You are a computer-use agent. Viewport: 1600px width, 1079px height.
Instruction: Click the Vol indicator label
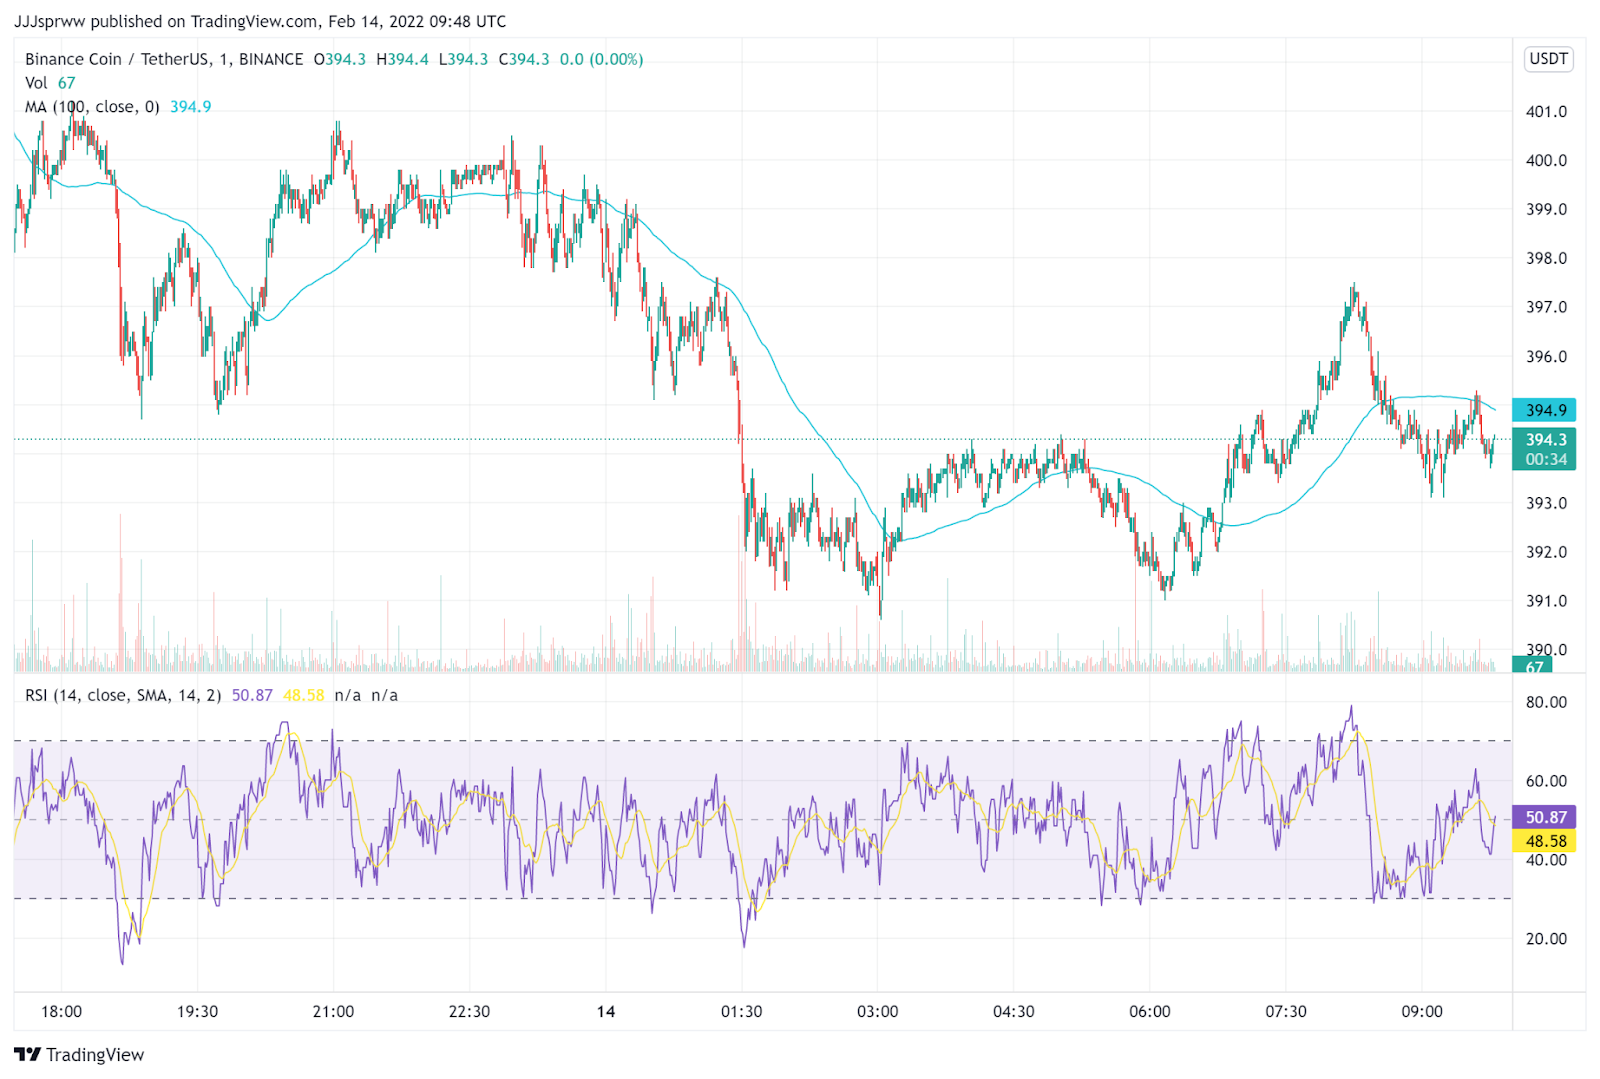pyautogui.click(x=36, y=83)
